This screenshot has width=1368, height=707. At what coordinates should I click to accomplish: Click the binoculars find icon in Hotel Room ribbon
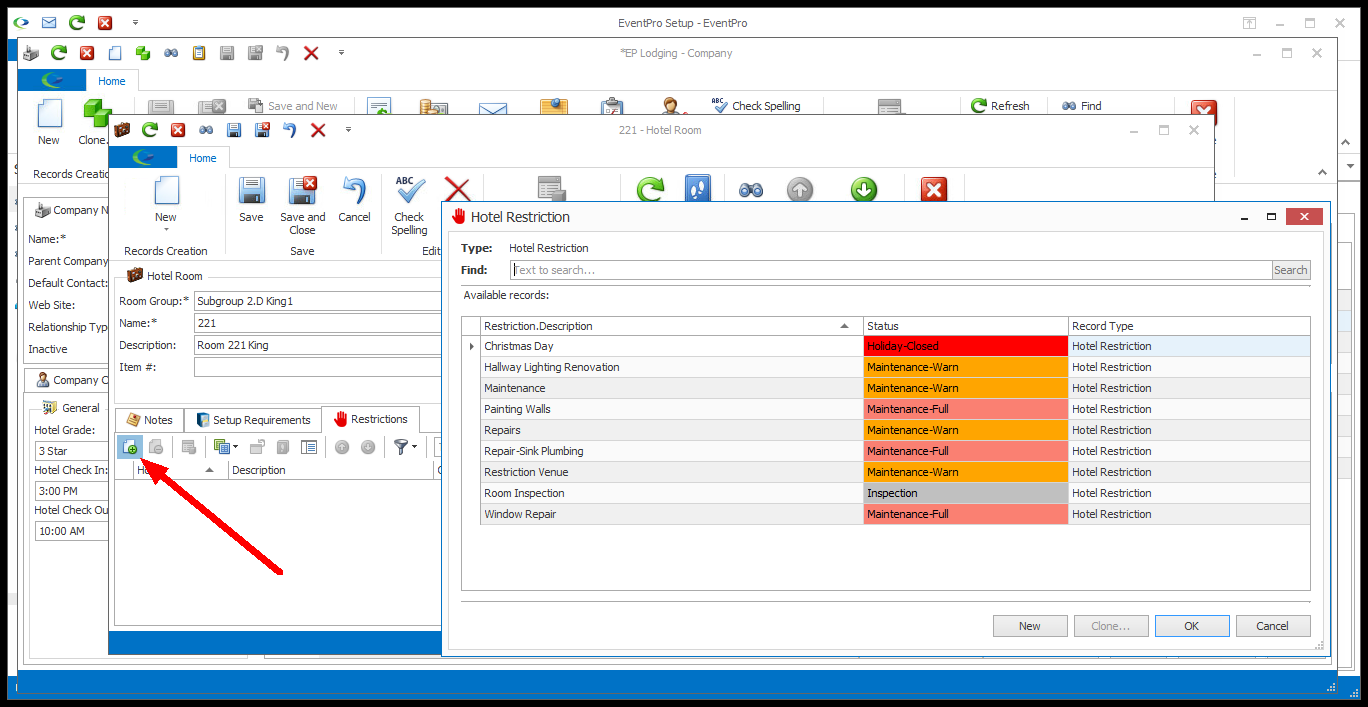pyautogui.click(x=751, y=189)
